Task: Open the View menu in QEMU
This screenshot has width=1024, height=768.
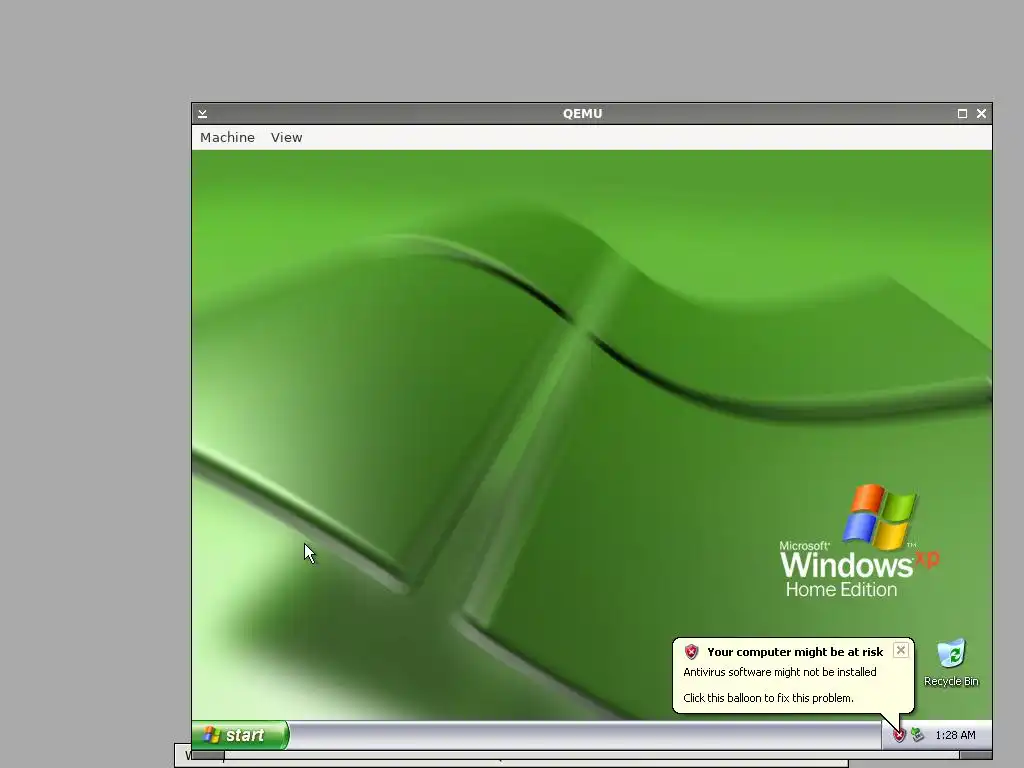Action: 287,137
